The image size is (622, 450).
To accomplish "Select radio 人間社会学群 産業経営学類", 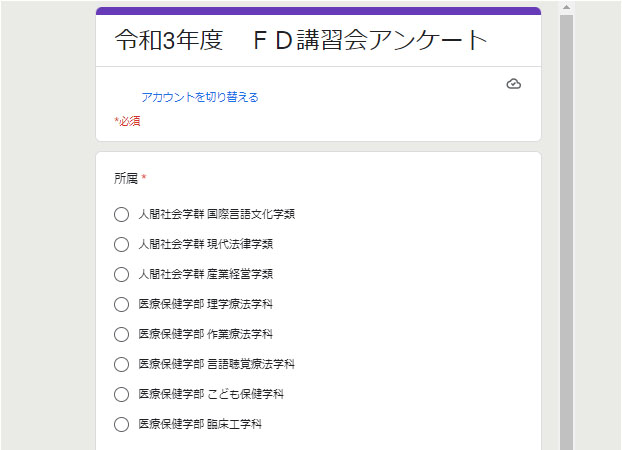I will [121, 274].
